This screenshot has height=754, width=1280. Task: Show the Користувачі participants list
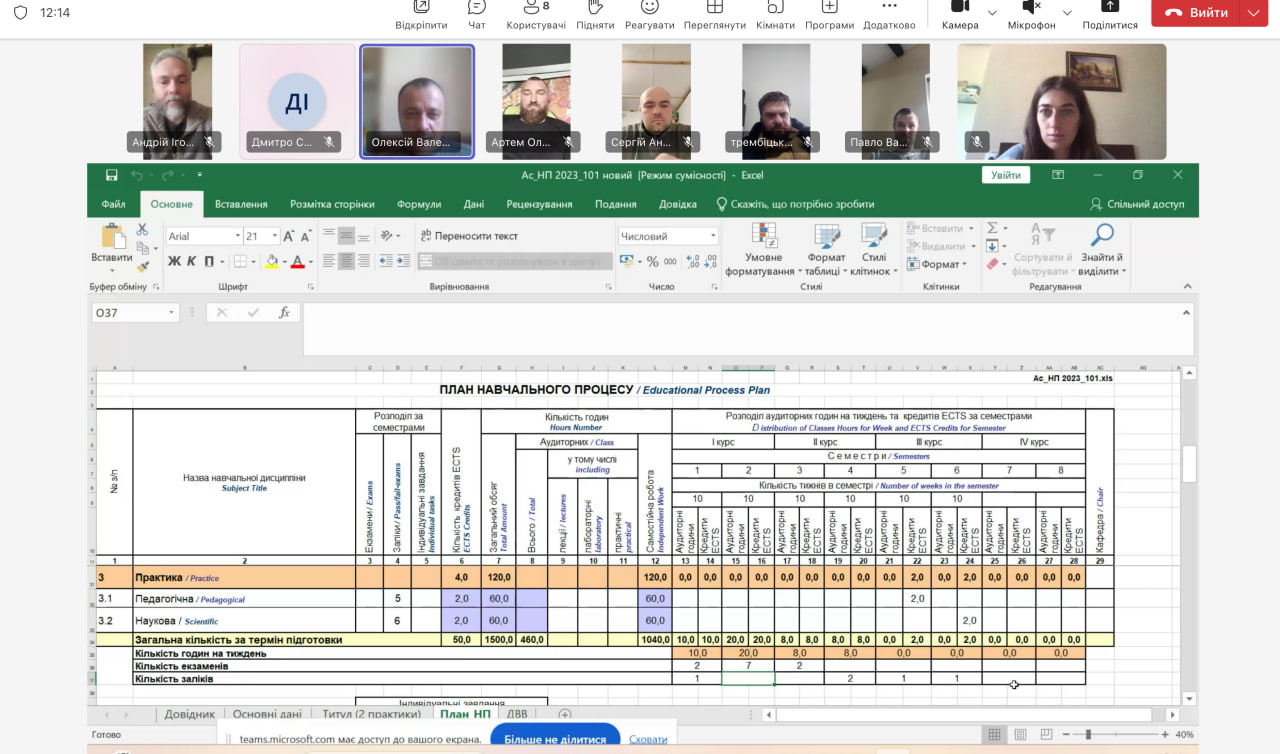(536, 8)
